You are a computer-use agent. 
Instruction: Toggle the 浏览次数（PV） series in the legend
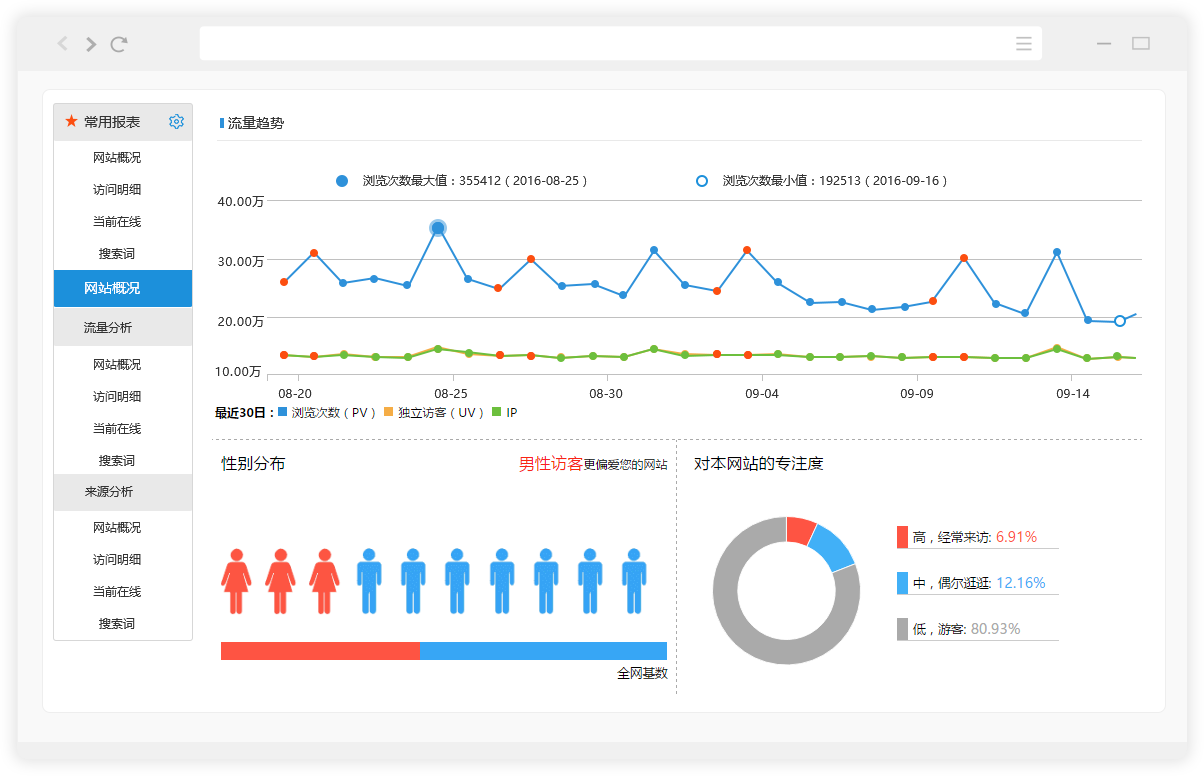pyautogui.click(x=327, y=412)
